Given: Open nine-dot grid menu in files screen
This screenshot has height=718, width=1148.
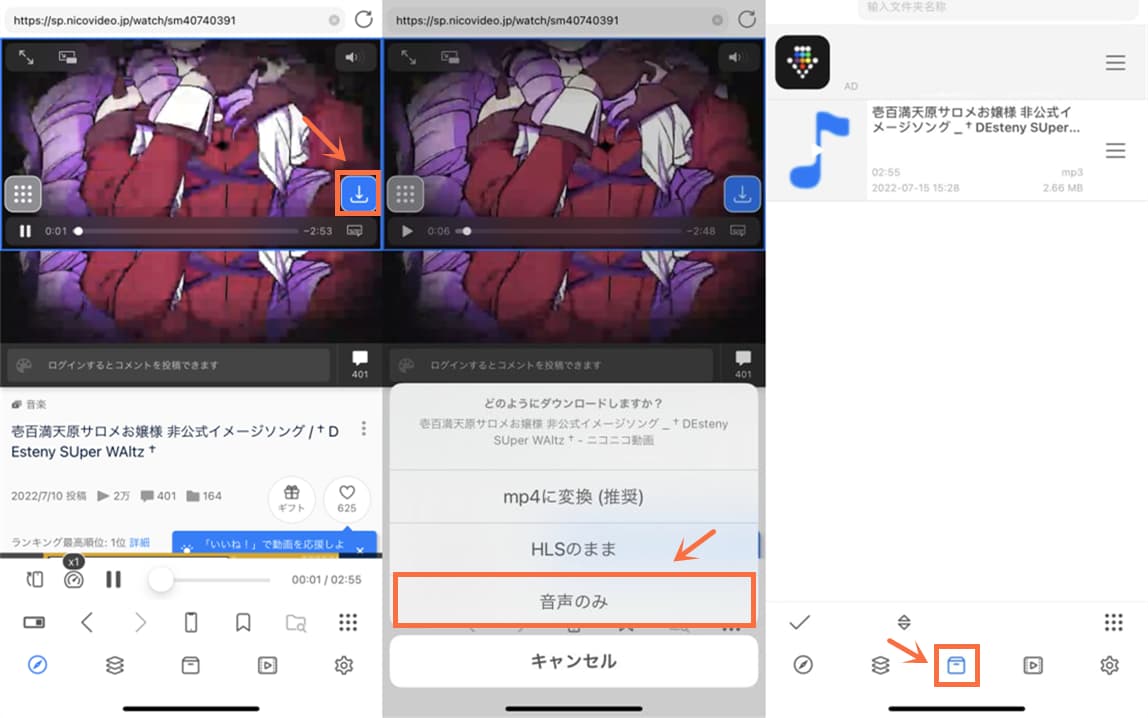Looking at the screenshot, I should tap(1114, 623).
